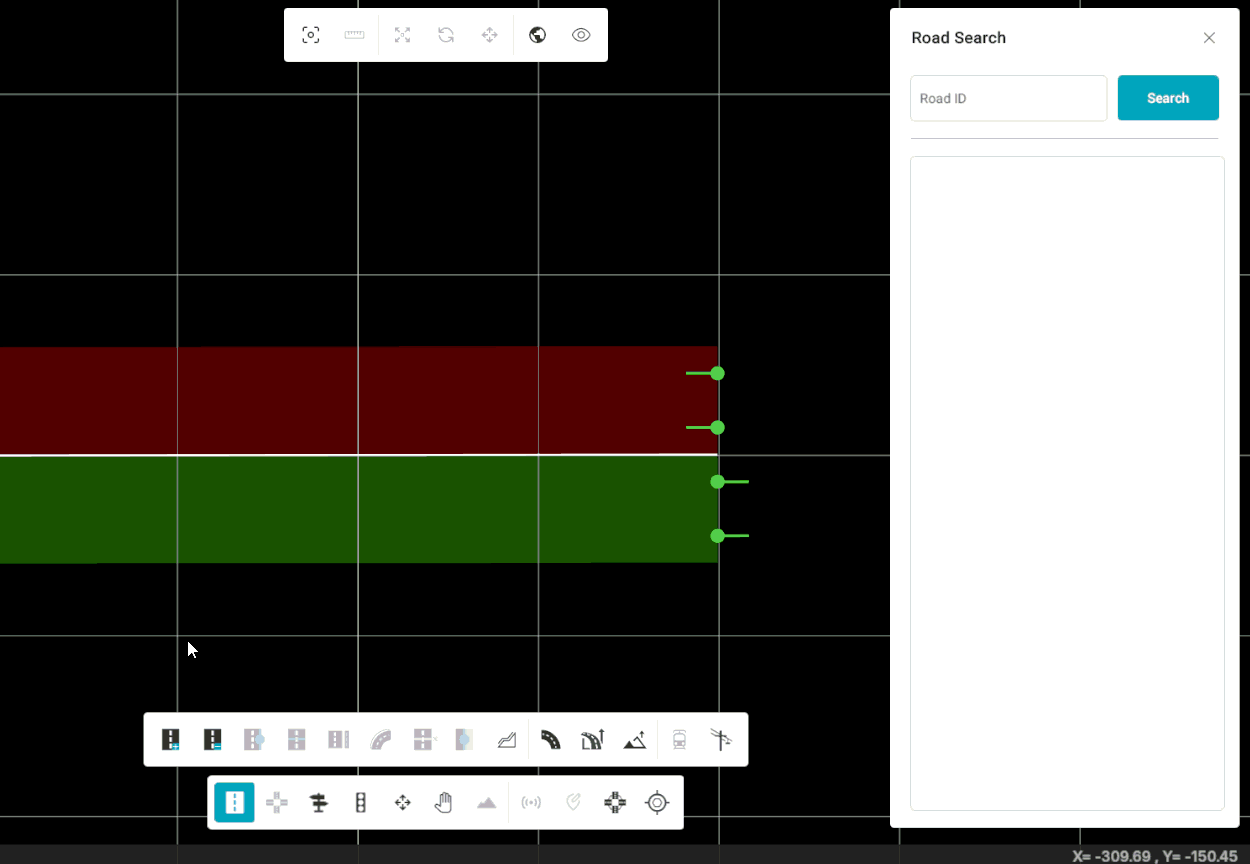Click the four-arrow move tool in bottom toolbar

point(402,802)
